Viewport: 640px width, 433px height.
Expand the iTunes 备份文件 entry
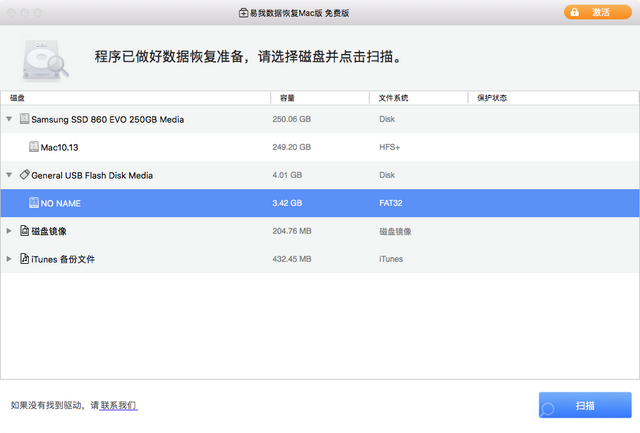point(9,259)
